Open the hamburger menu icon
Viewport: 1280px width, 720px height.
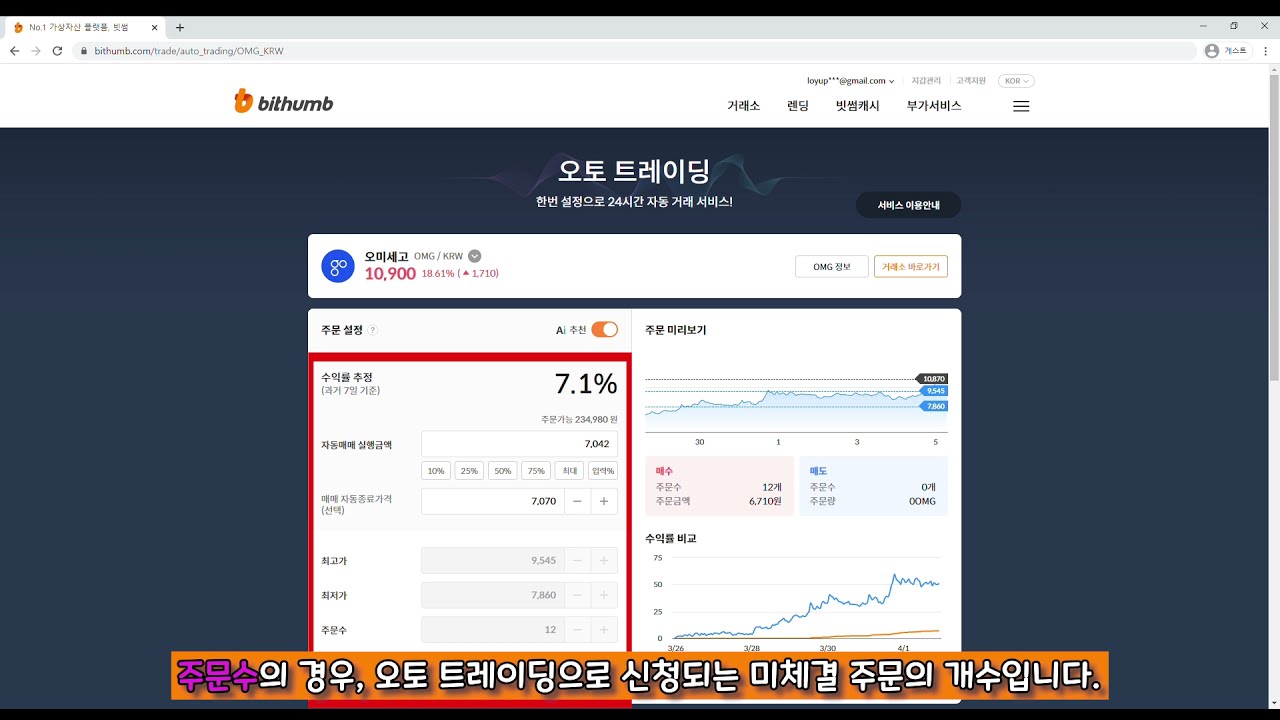(x=1021, y=106)
